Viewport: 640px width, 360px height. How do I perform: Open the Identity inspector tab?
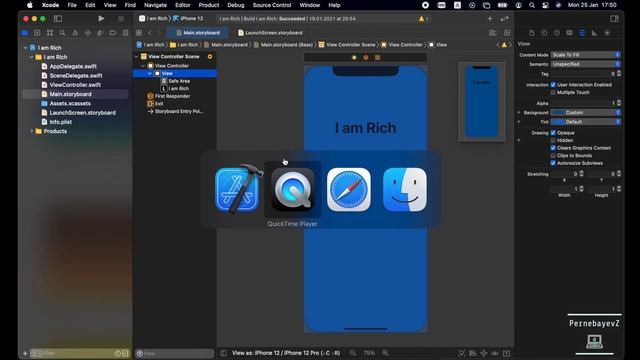tap(569, 33)
